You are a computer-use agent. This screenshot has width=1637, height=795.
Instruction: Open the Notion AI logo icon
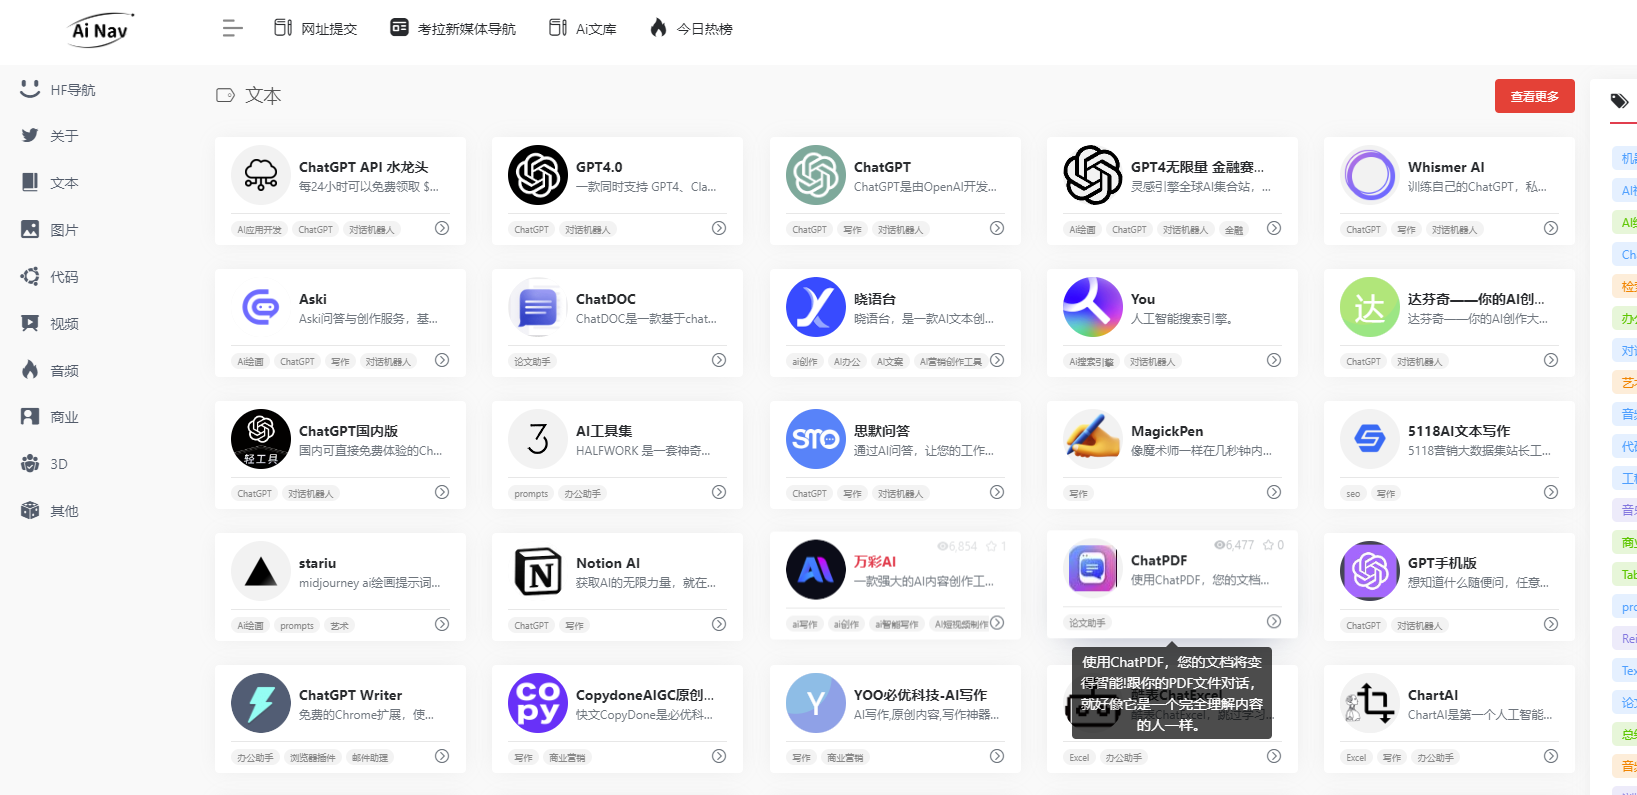[x=538, y=571]
